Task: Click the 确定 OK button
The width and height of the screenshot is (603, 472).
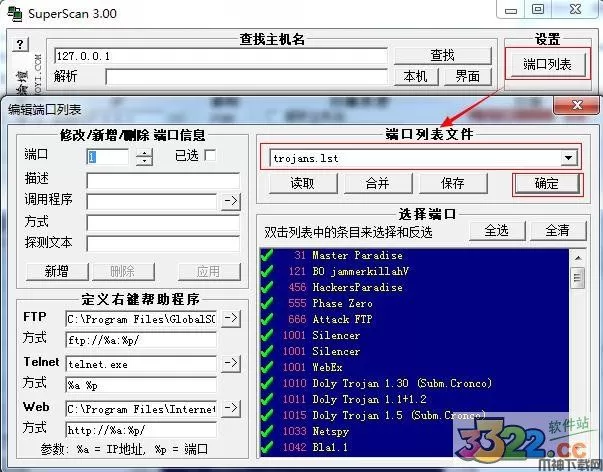Action: pos(547,184)
